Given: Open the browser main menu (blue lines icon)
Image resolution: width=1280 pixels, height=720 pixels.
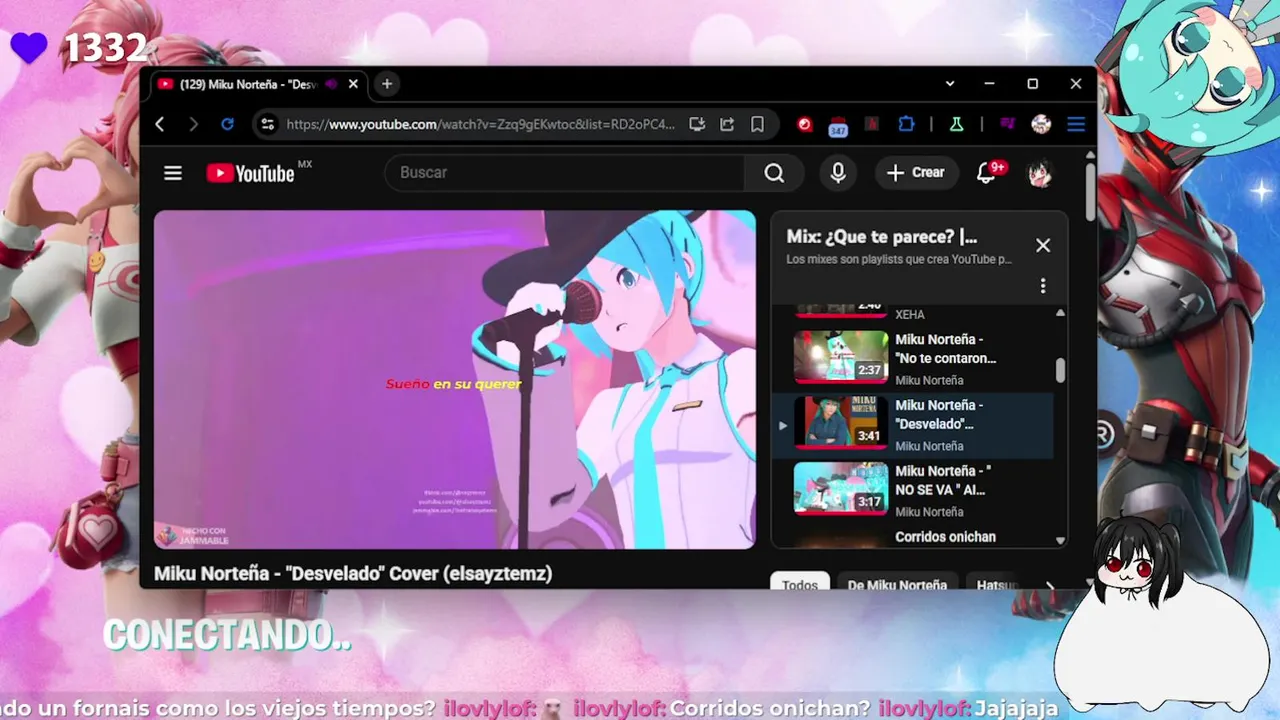Looking at the screenshot, I should [1076, 124].
